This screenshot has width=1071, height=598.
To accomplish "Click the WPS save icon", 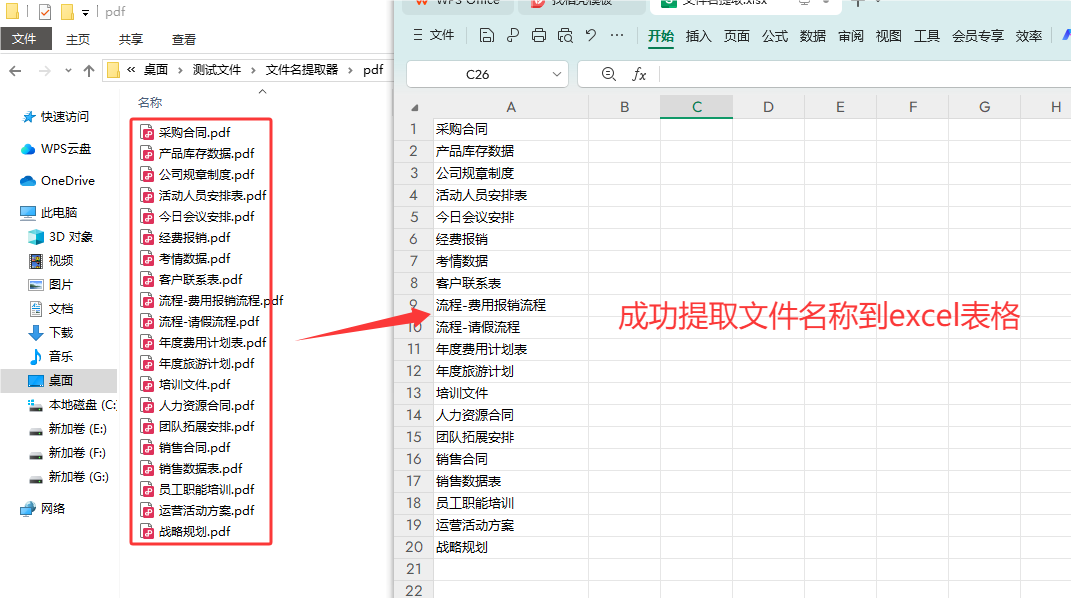I will click(486, 35).
